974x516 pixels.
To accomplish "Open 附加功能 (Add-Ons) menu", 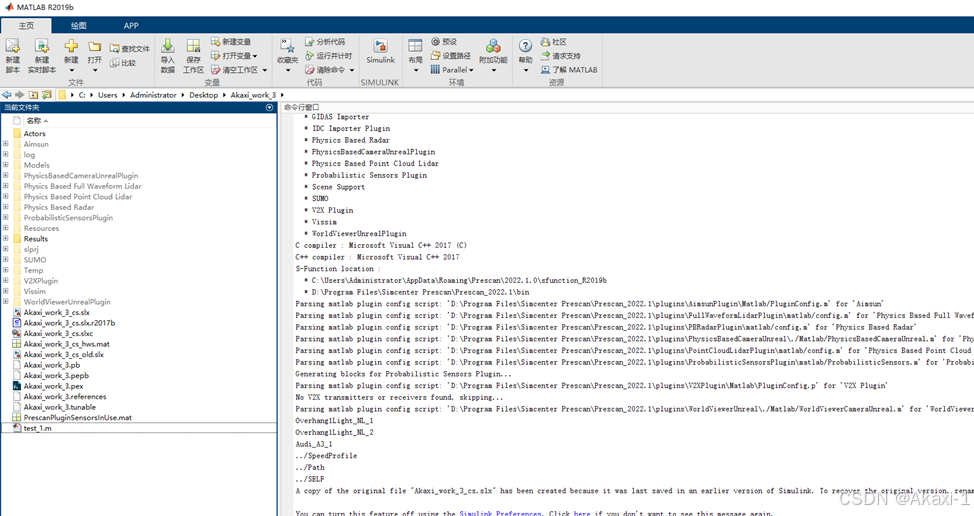I will pos(493,56).
